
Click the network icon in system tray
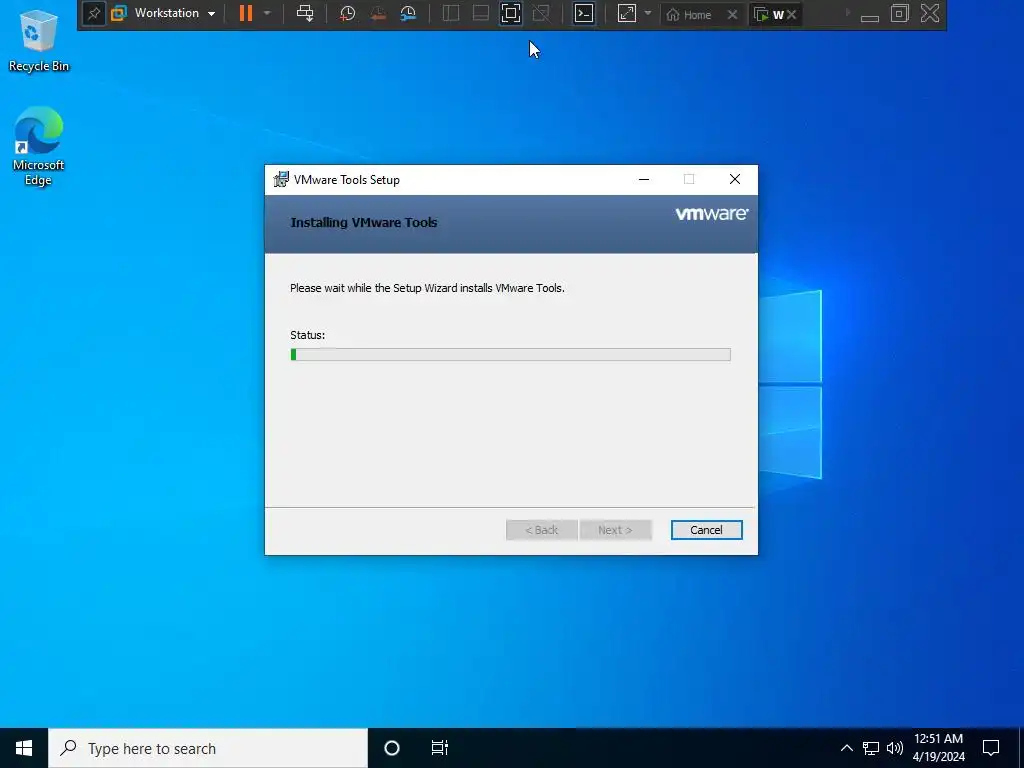coord(871,748)
